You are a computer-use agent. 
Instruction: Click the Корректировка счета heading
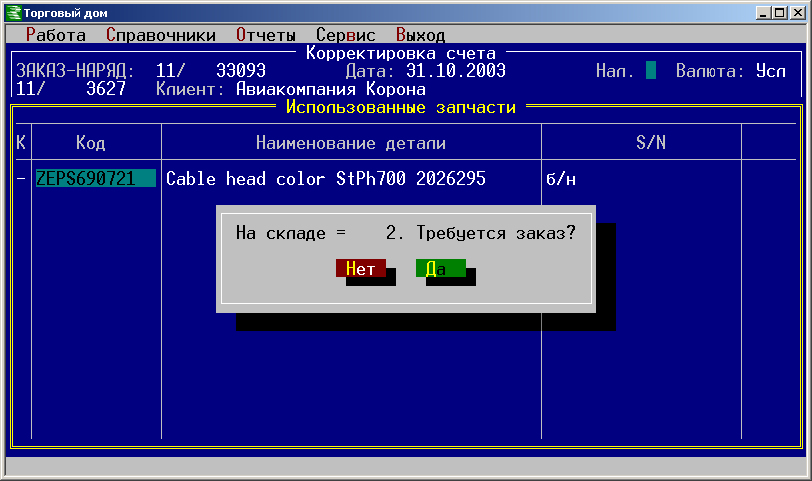[401, 53]
